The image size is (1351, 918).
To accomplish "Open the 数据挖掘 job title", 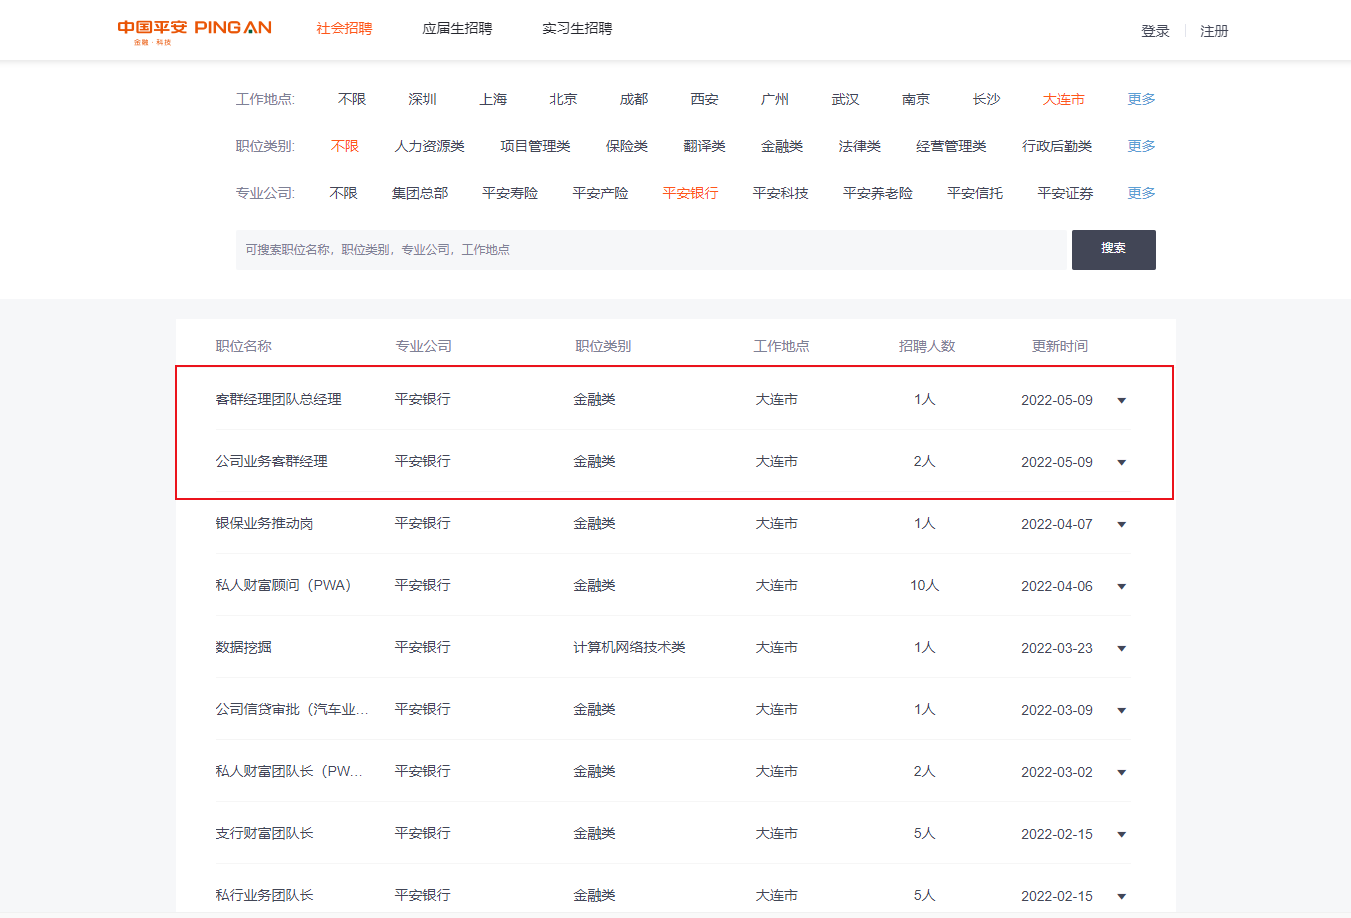I will point(244,647).
